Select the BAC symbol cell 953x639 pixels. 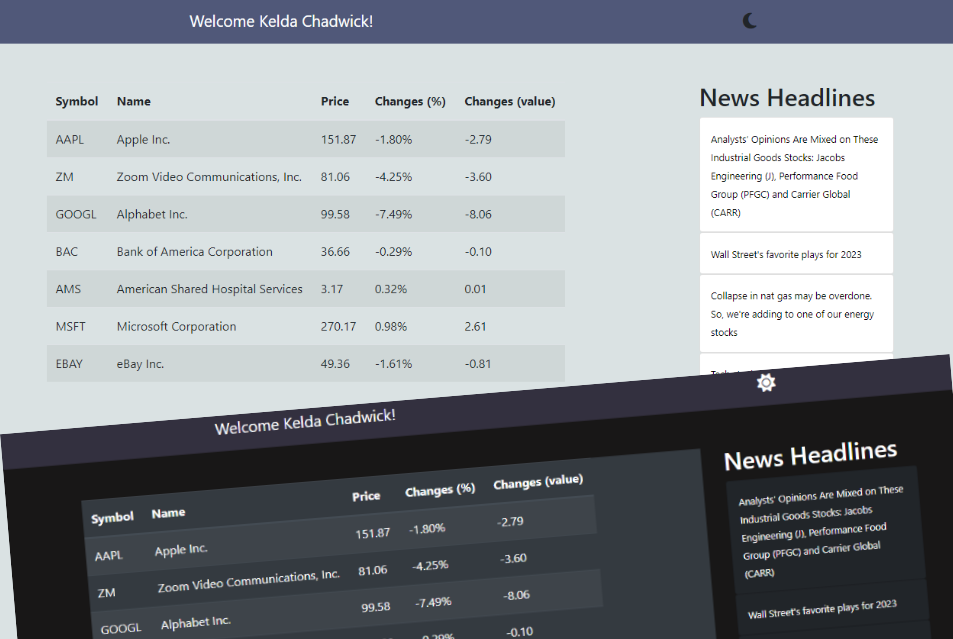67,252
